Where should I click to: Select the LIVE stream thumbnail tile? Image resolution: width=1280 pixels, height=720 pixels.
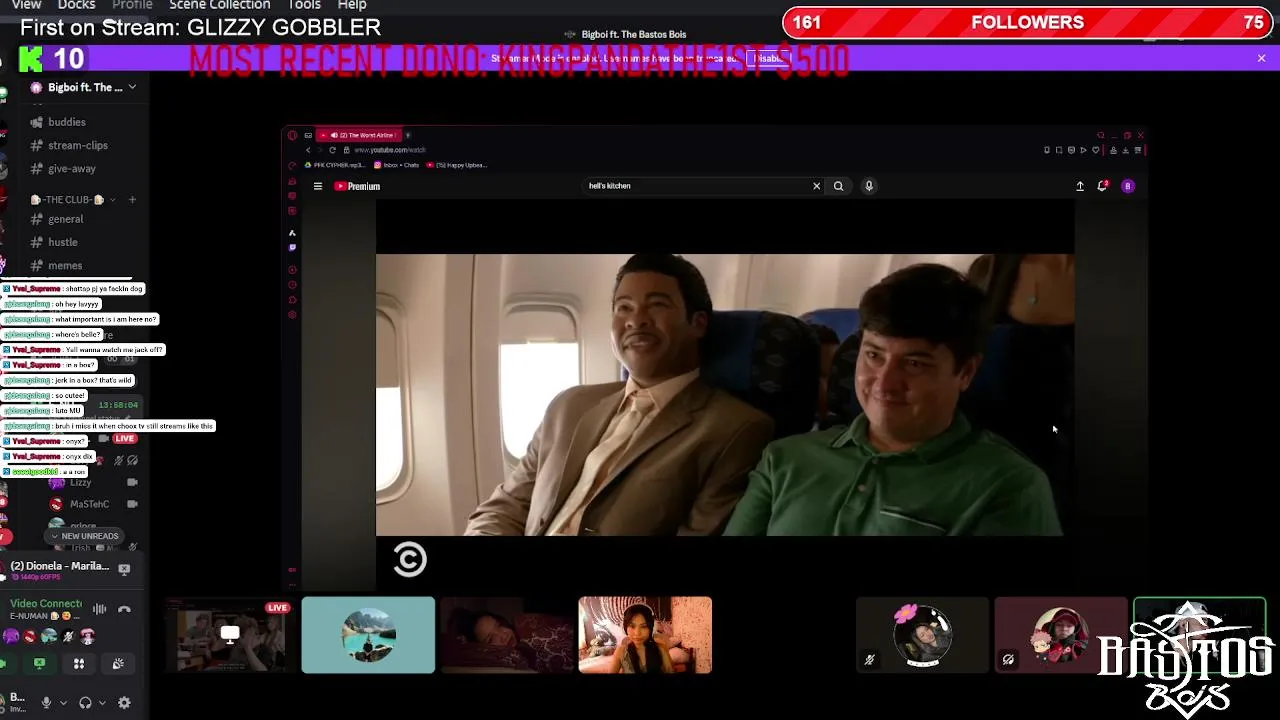point(230,635)
